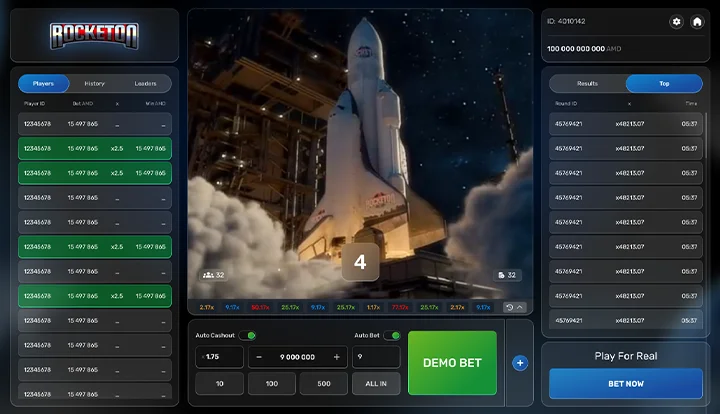Click the auto bet rounds field showing 9
Image resolution: width=720 pixels, height=414 pixels.
(376, 357)
